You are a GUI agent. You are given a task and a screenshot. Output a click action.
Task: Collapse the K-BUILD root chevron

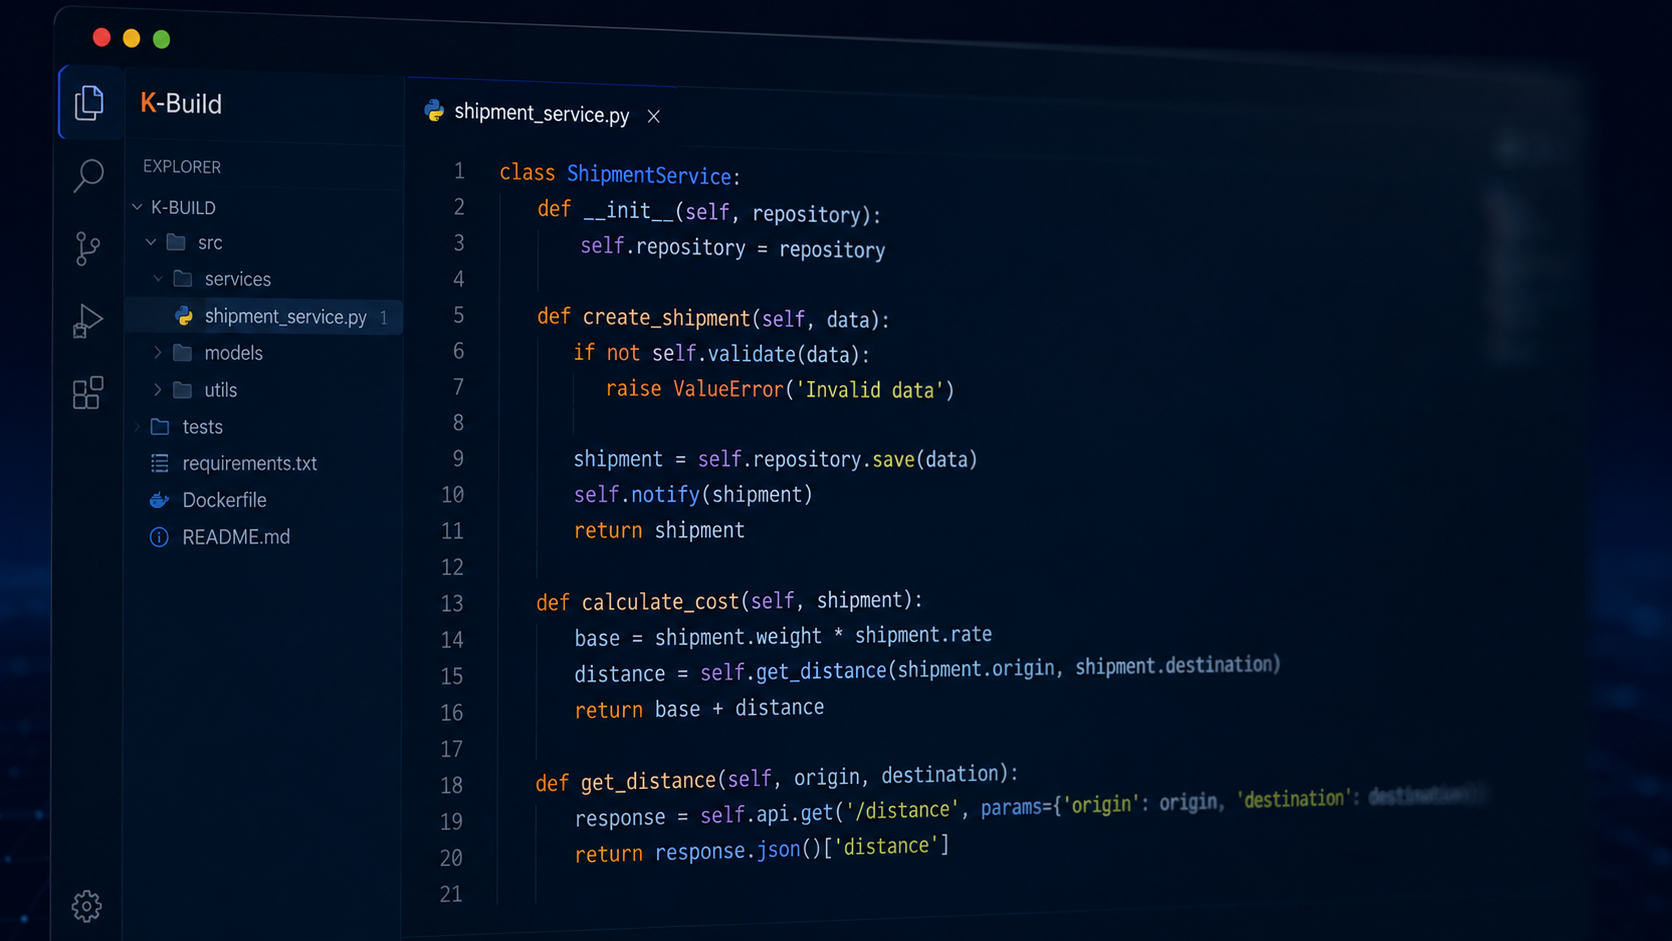point(137,207)
